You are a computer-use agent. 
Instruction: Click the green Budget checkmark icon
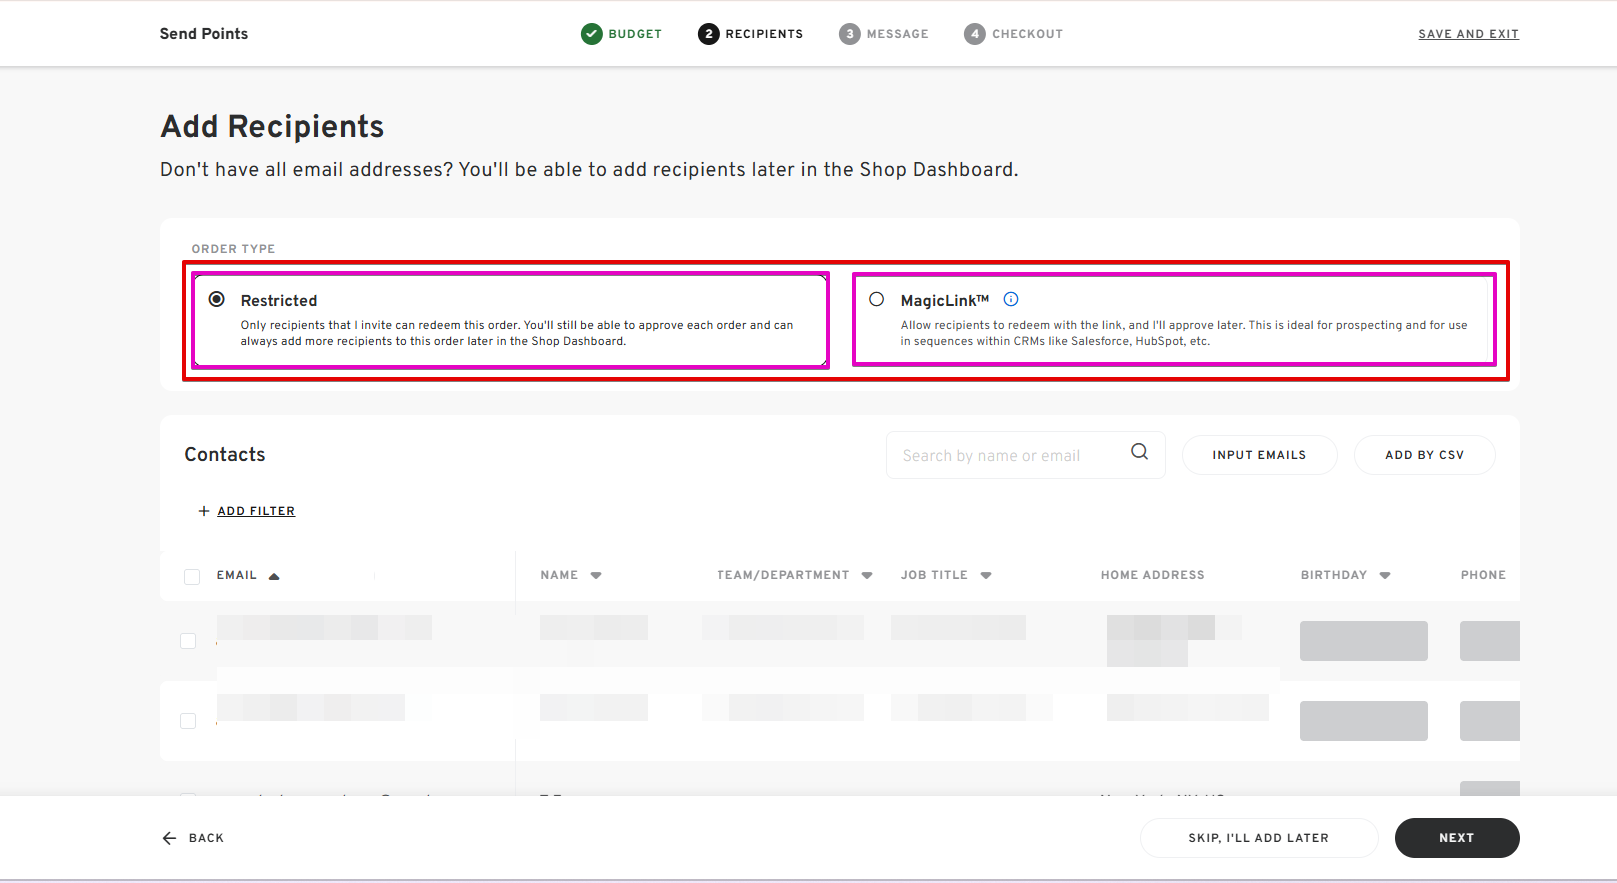tap(592, 34)
